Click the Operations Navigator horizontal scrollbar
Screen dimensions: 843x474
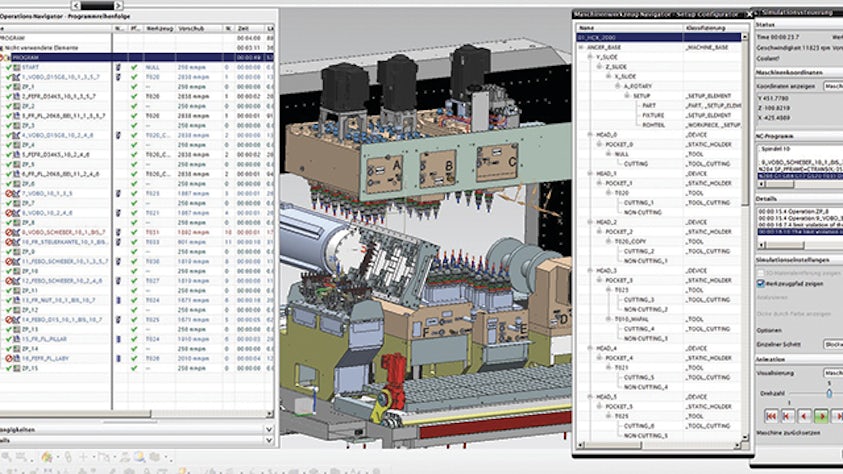pos(75,414)
